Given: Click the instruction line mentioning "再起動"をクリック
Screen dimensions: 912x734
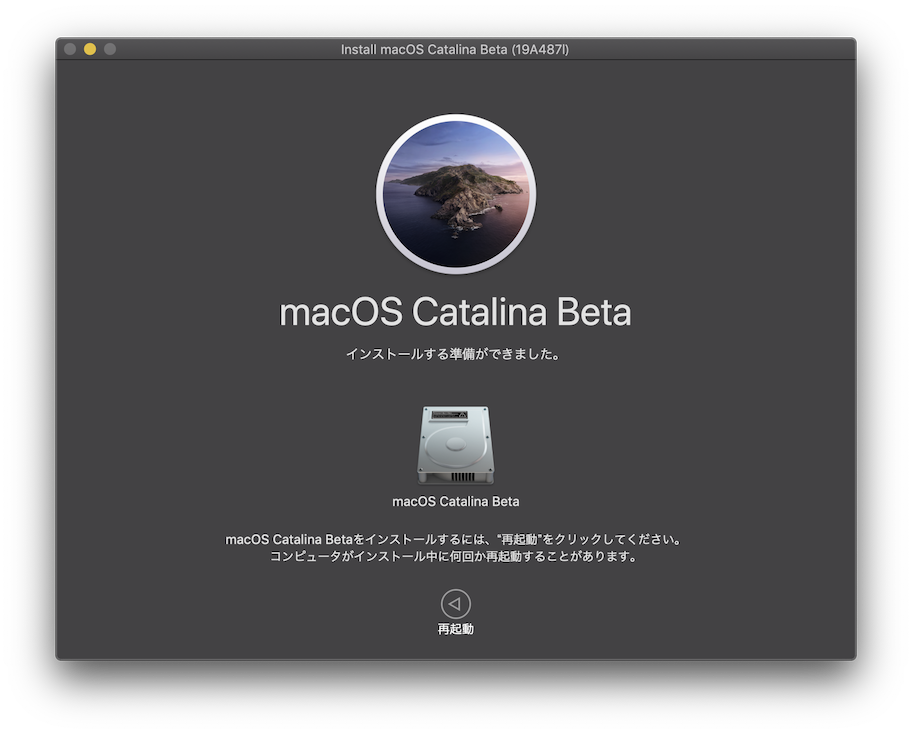Looking at the screenshot, I should [x=453, y=539].
